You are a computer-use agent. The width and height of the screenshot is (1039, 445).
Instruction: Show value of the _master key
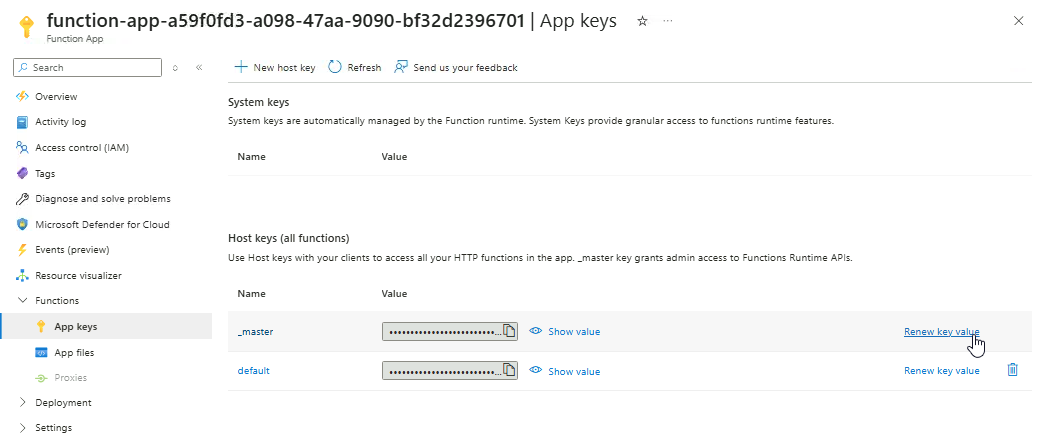(x=565, y=331)
